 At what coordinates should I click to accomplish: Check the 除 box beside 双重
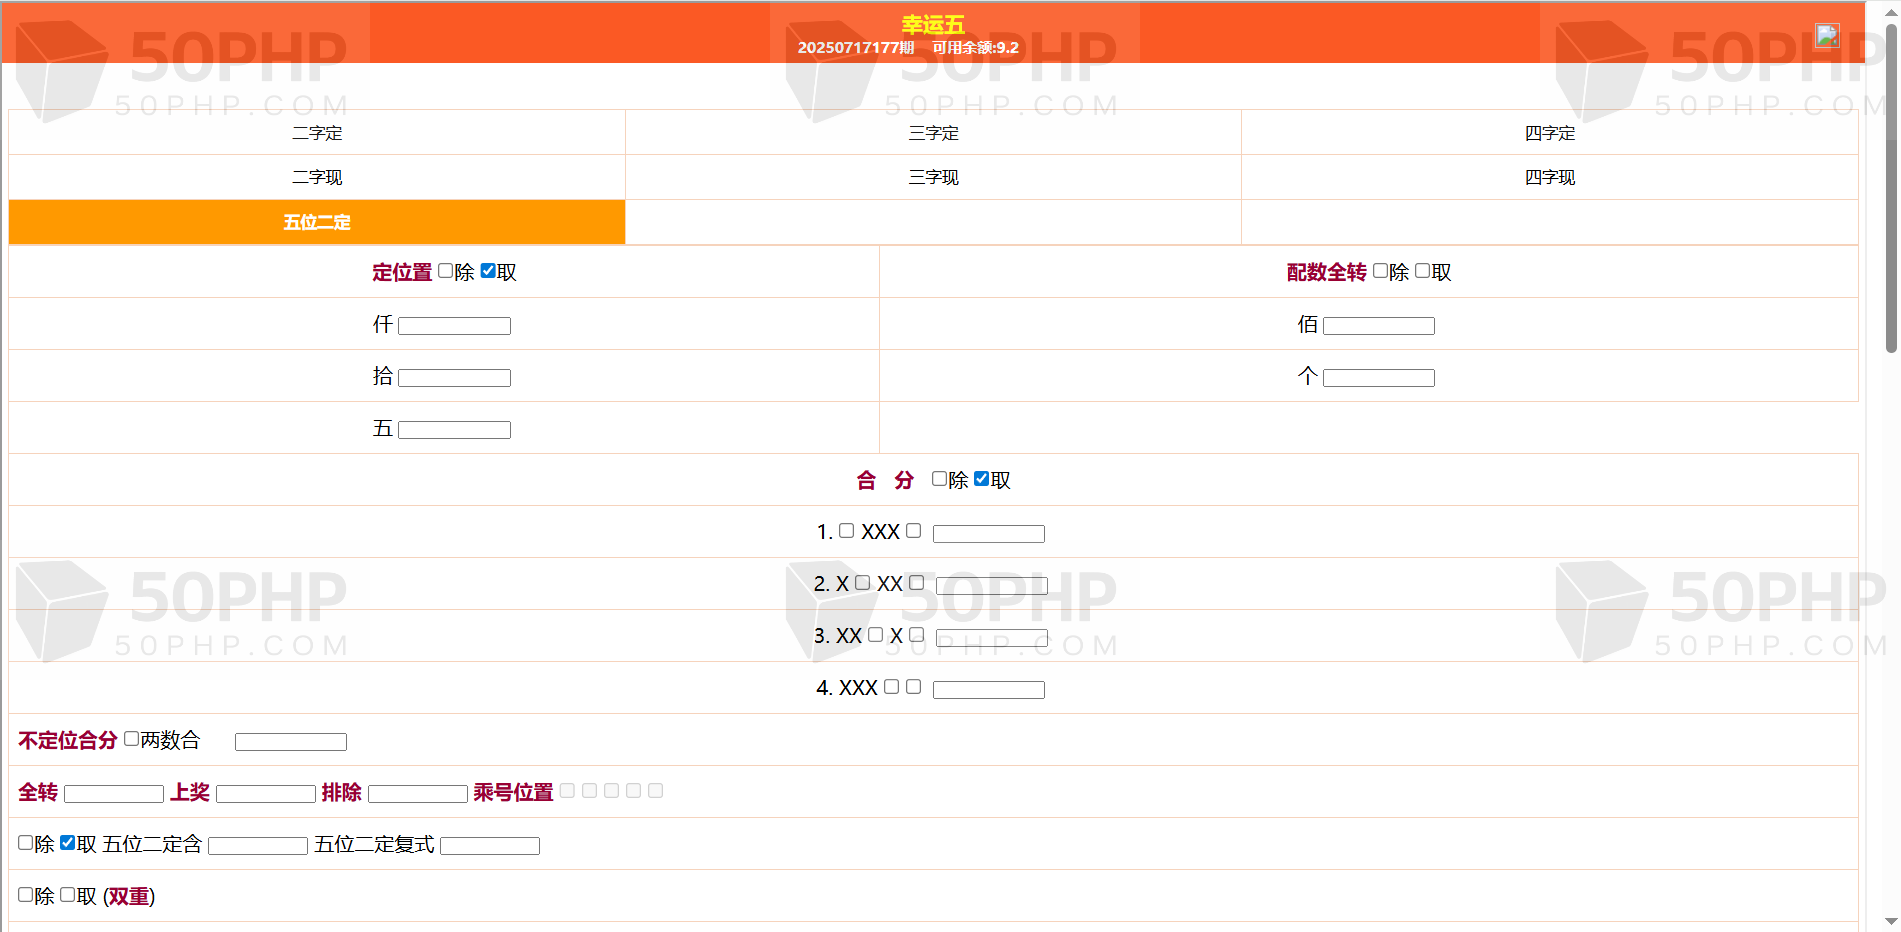[26, 895]
